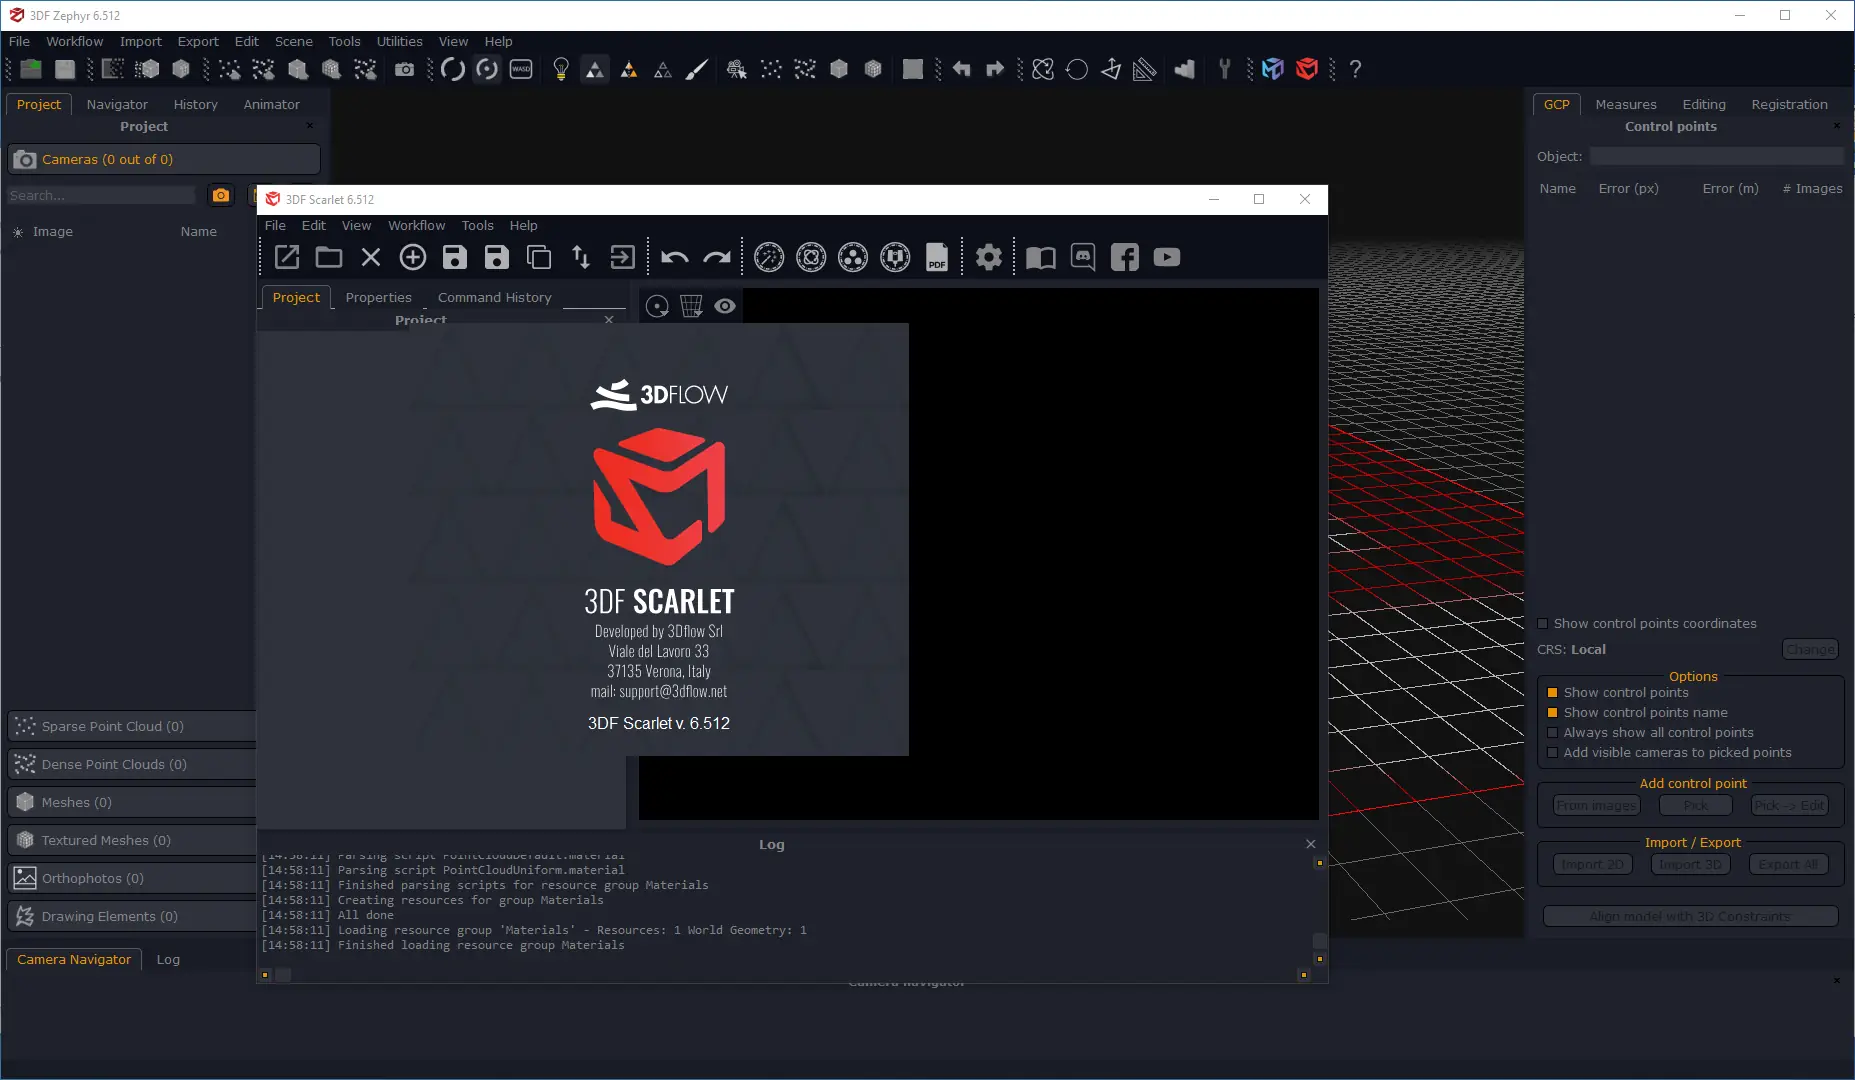Click the curved undo arrow in Scarlet toolbar
The height and width of the screenshot is (1080, 1855).
tap(675, 257)
